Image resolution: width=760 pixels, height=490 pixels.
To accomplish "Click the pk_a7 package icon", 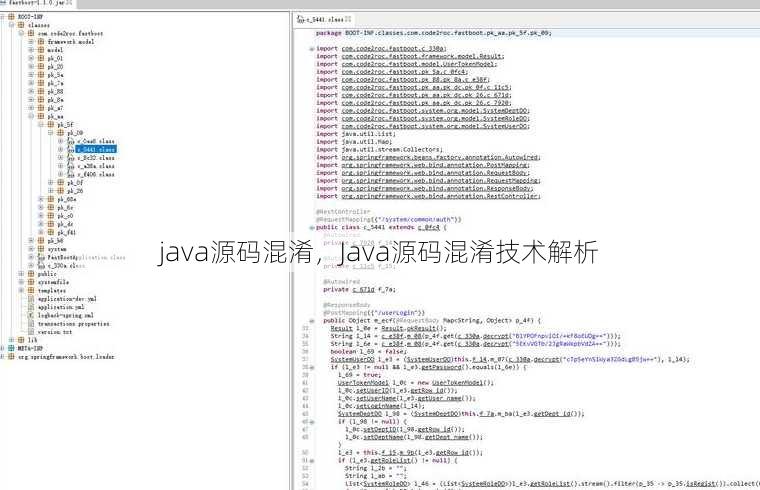I will (x=41, y=108).
